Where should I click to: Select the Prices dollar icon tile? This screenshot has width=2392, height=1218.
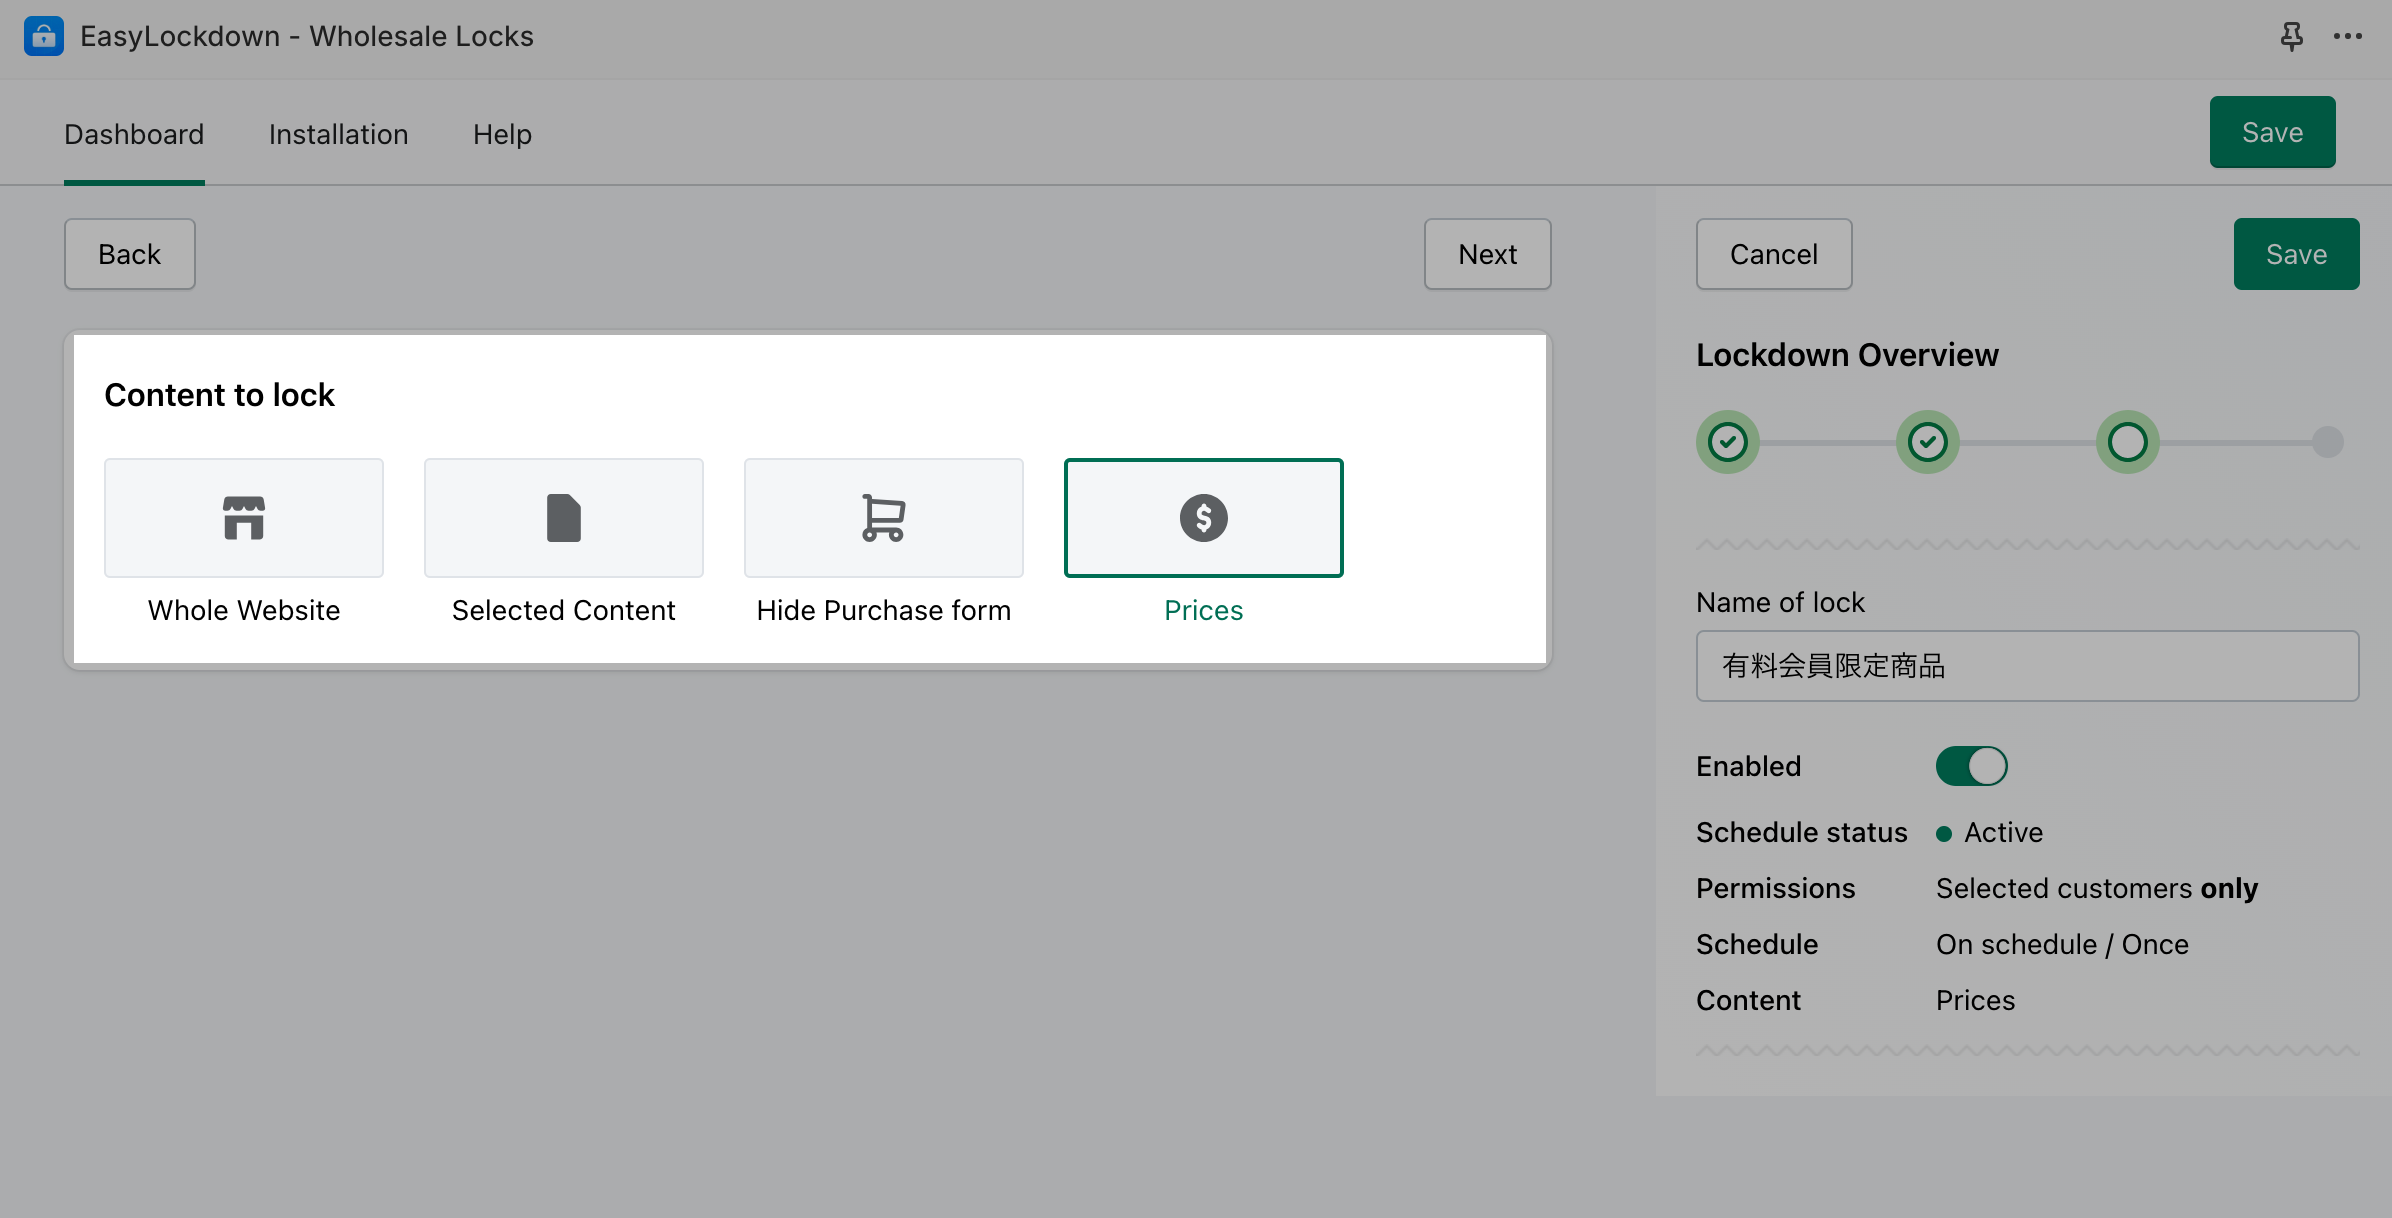(x=1203, y=518)
